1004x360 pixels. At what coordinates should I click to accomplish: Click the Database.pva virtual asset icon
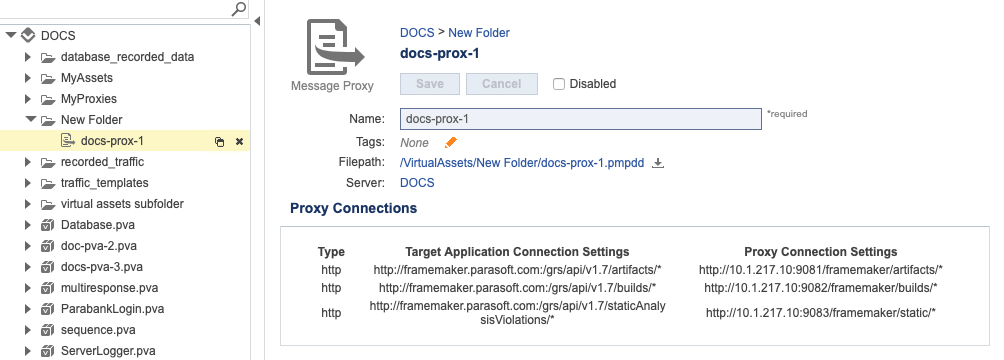click(x=47, y=225)
